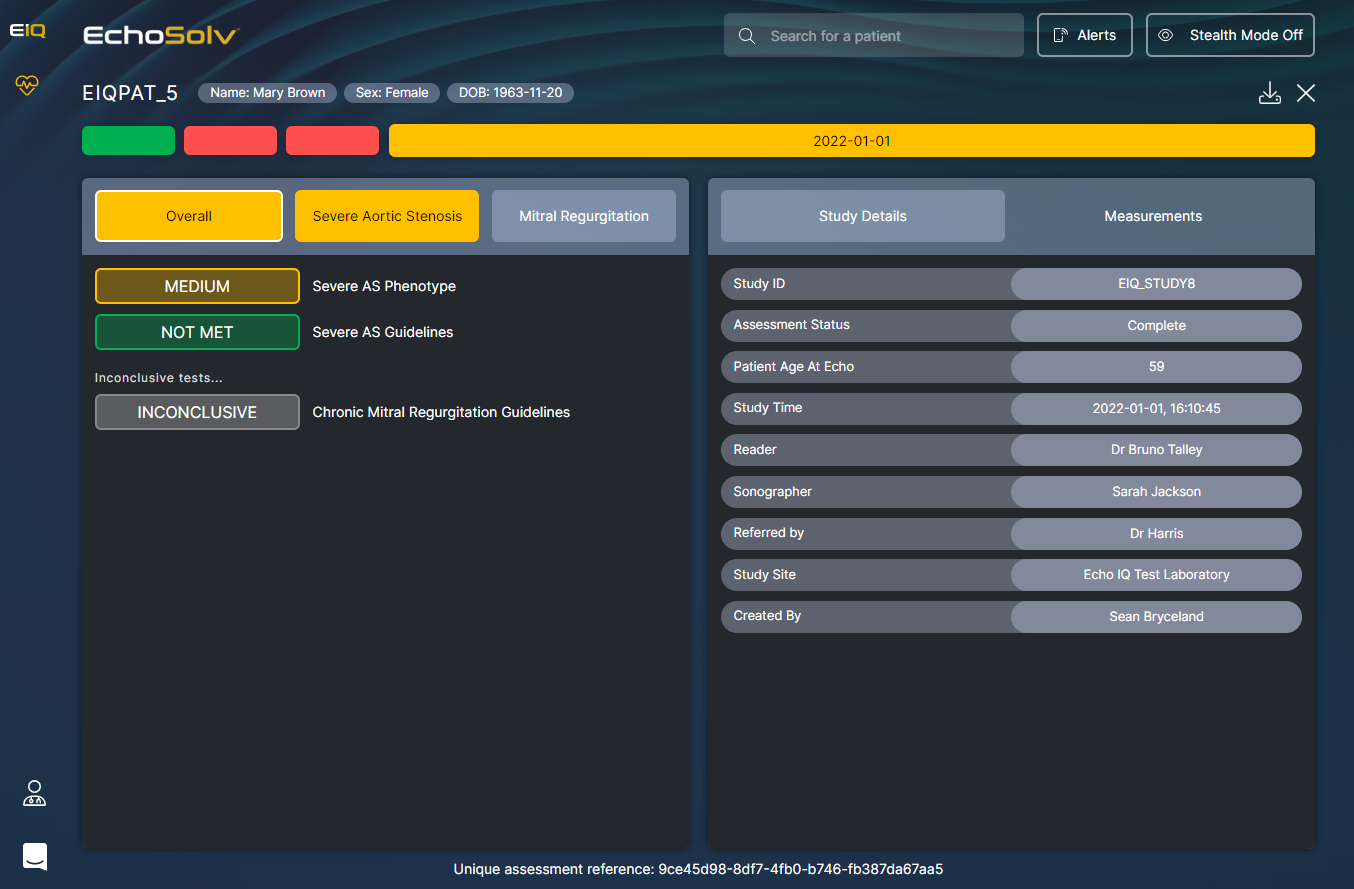Click the MEDIUM Severe AS Phenotype badge
This screenshot has width=1354, height=889.
pyautogui.click(x=197, y=286)
